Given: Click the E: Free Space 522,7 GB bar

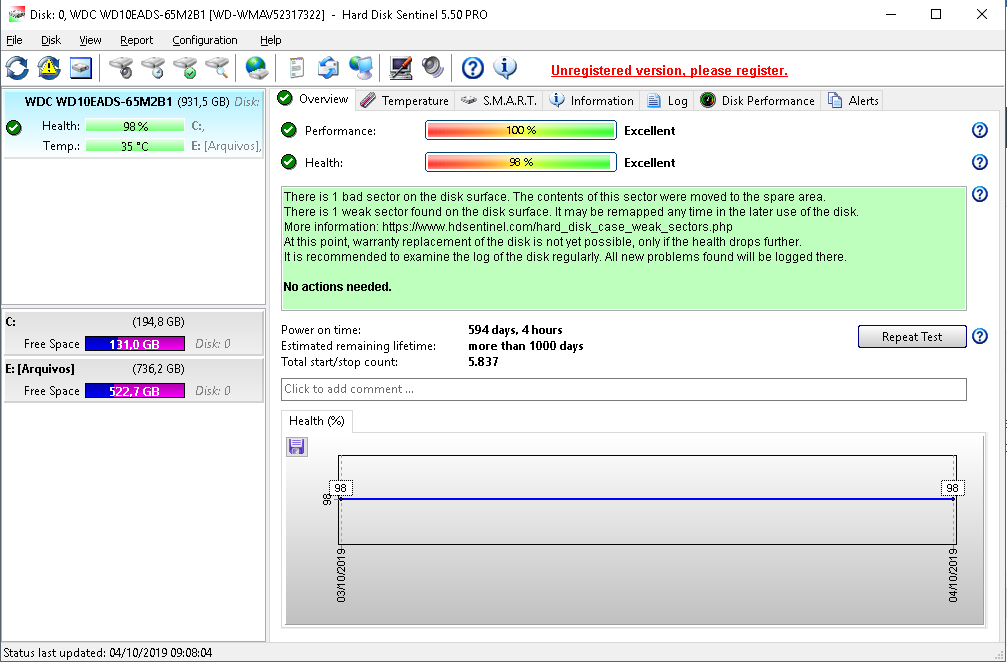Looking at the screenshot, I should click(135, 391).
